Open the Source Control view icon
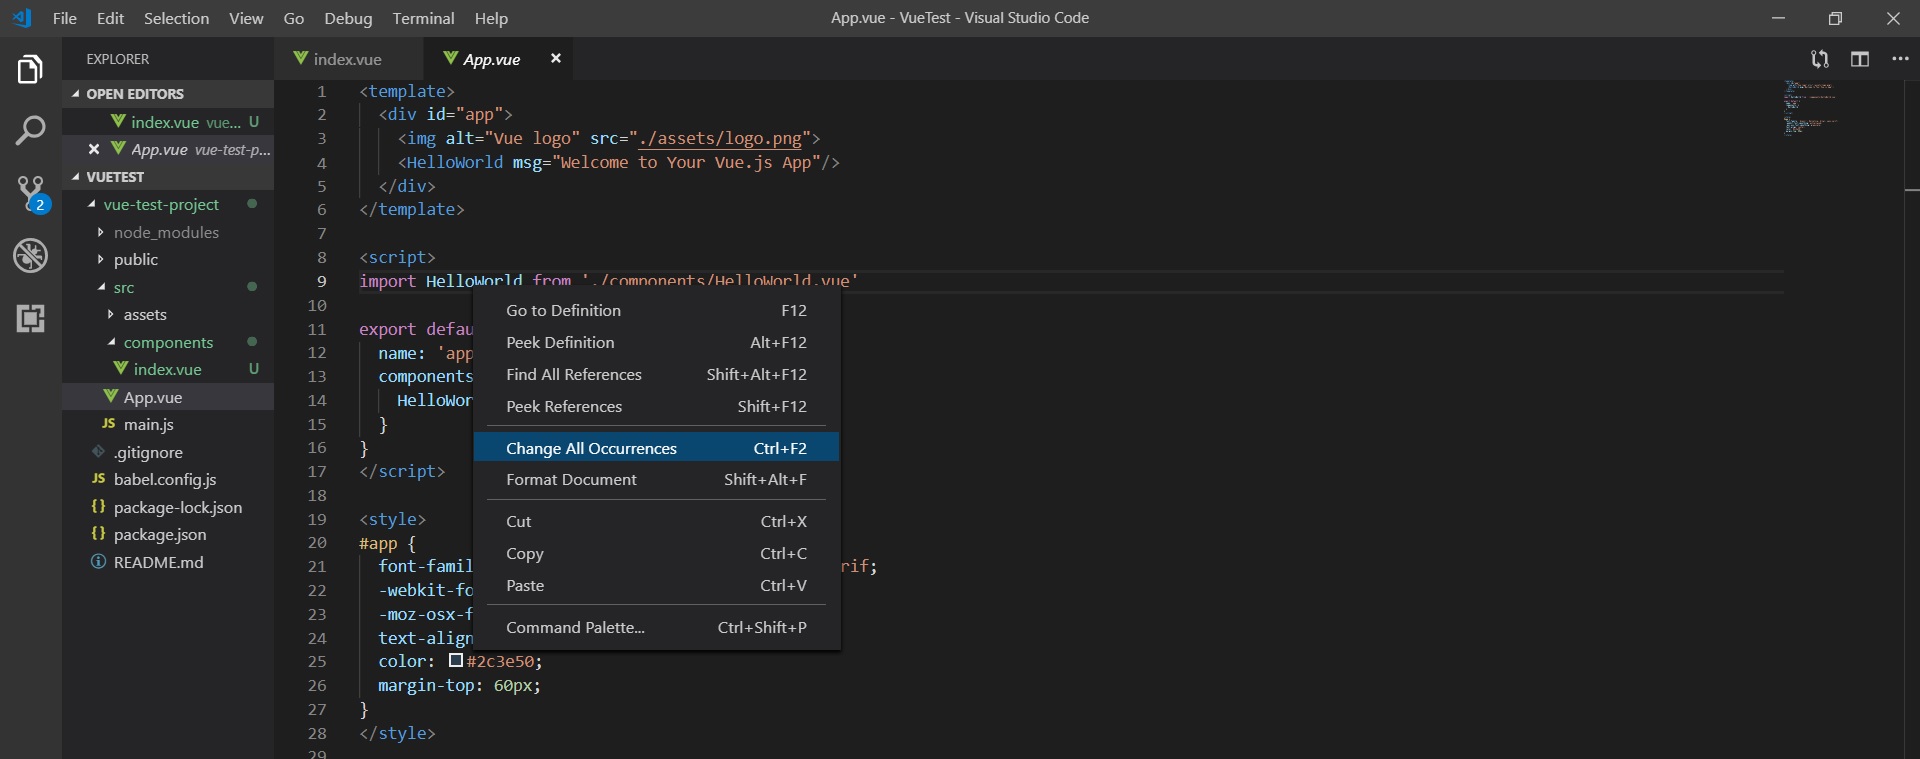 point(30,193)
